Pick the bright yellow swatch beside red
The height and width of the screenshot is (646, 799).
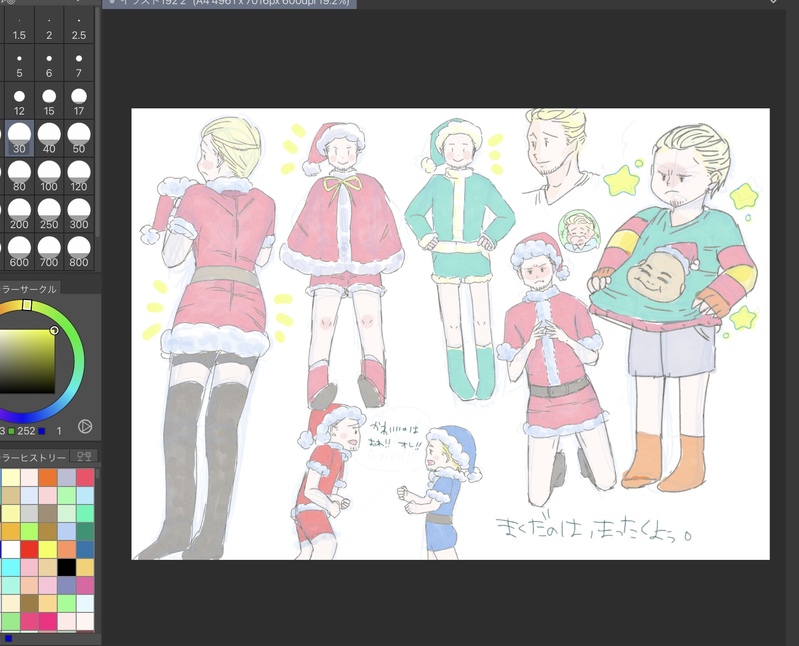[x=48, y=549]
